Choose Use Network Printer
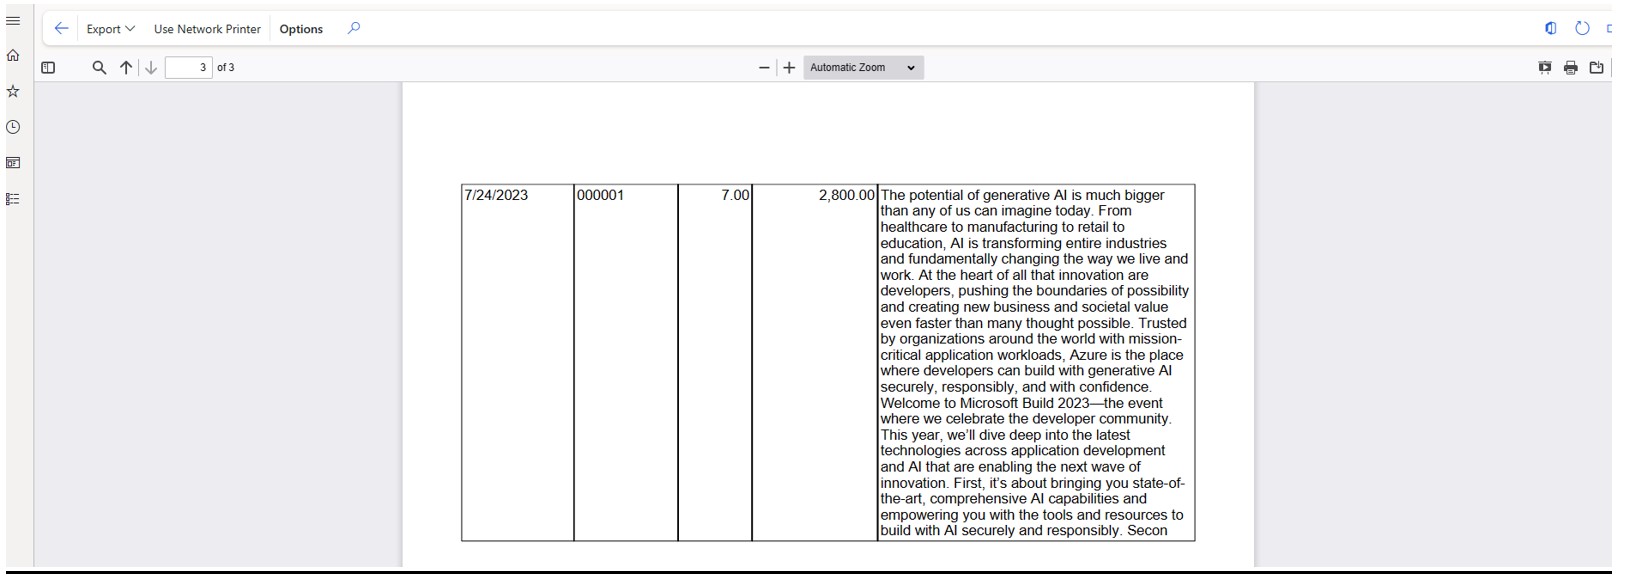This screenshot has width=1628, height=583. (207, 29)
